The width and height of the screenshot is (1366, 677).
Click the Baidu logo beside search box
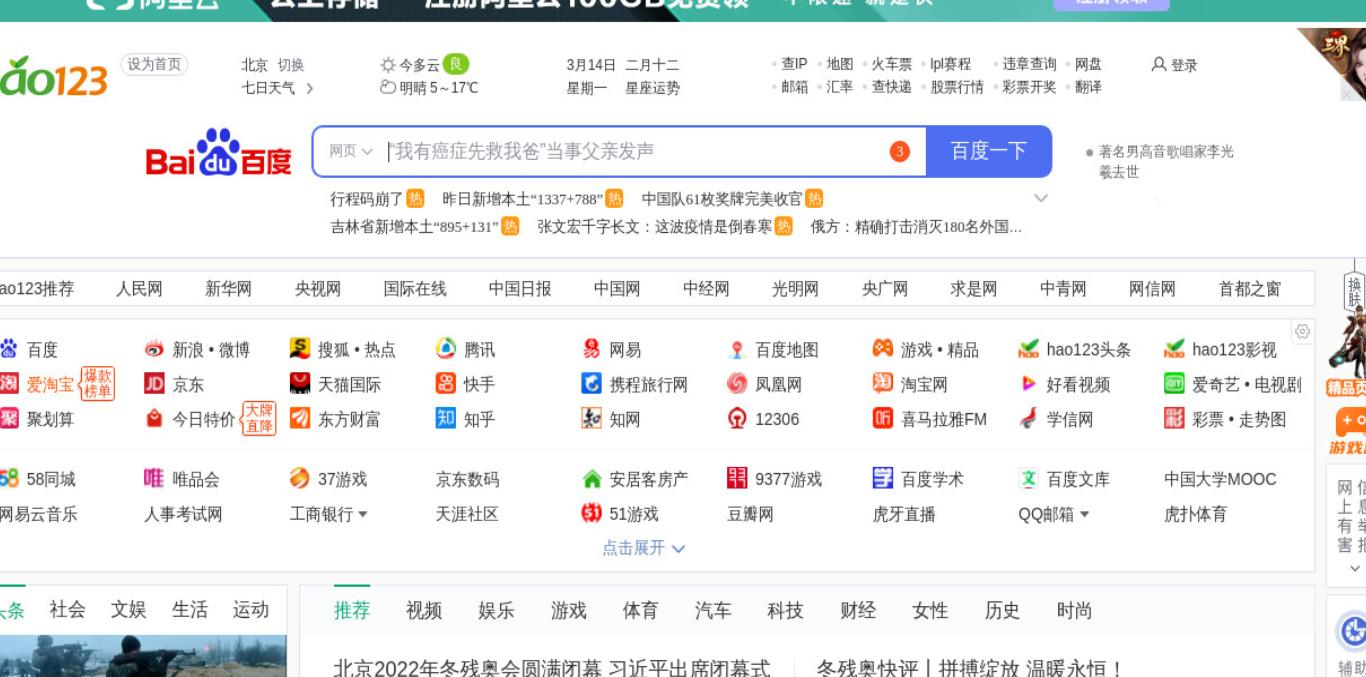click(218, 153)
